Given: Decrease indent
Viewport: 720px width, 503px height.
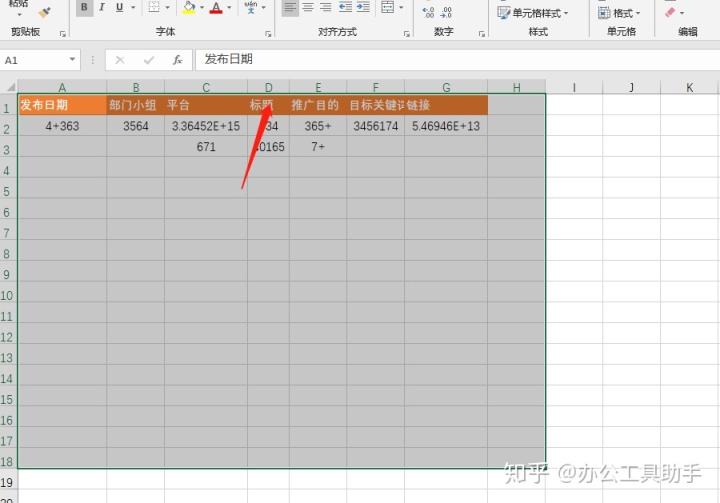Looking at the screenshot, I should [x=345, y=7].
